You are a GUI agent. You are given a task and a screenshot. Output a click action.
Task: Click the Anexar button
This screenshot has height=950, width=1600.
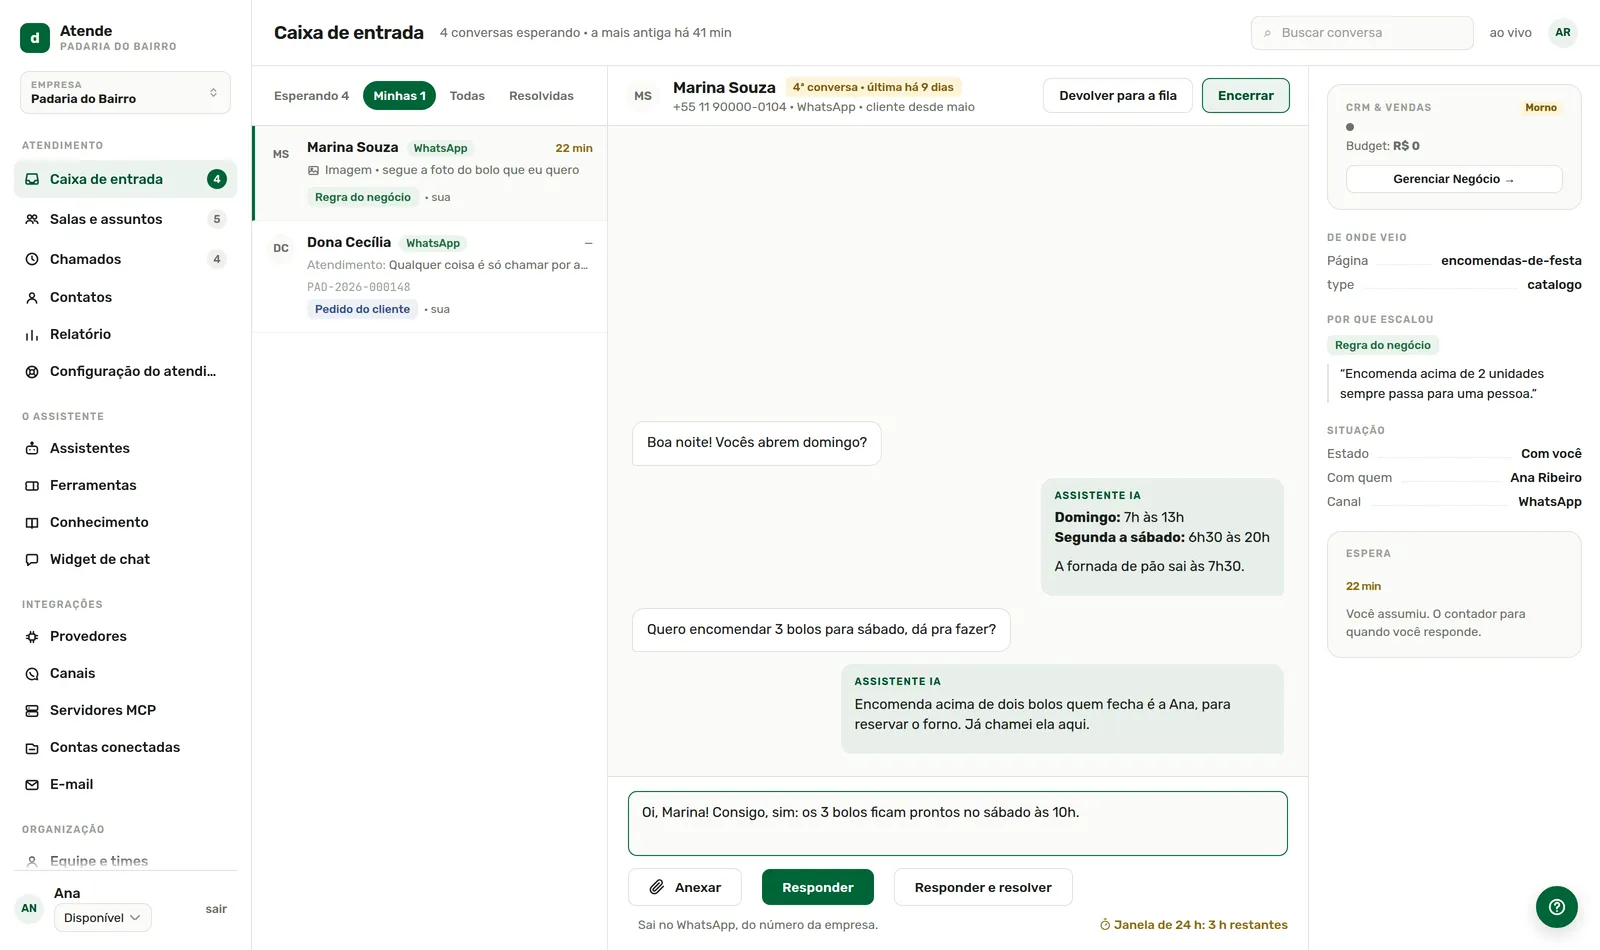coord(684,887)
